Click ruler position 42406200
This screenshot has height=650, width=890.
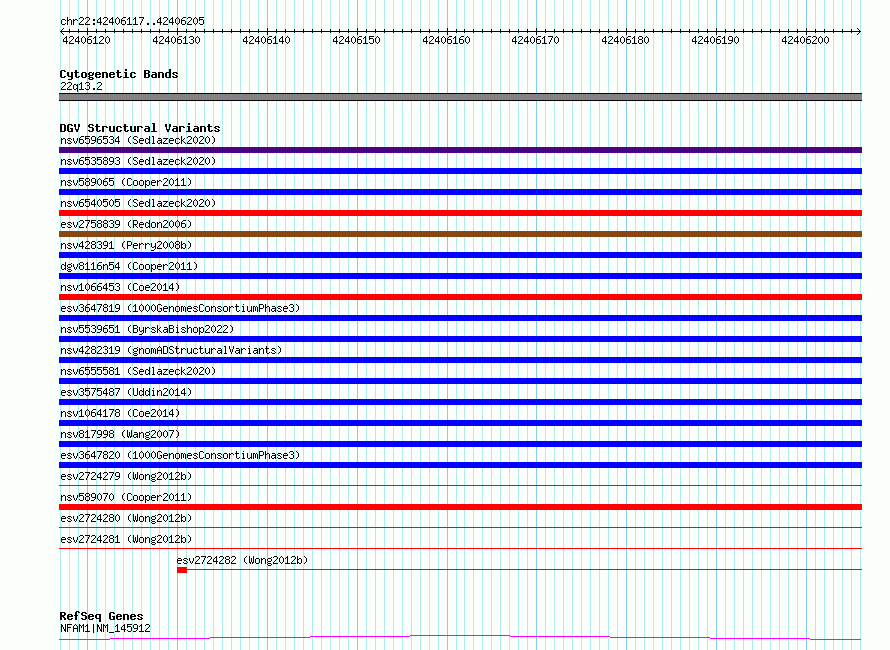pos(805,40)
